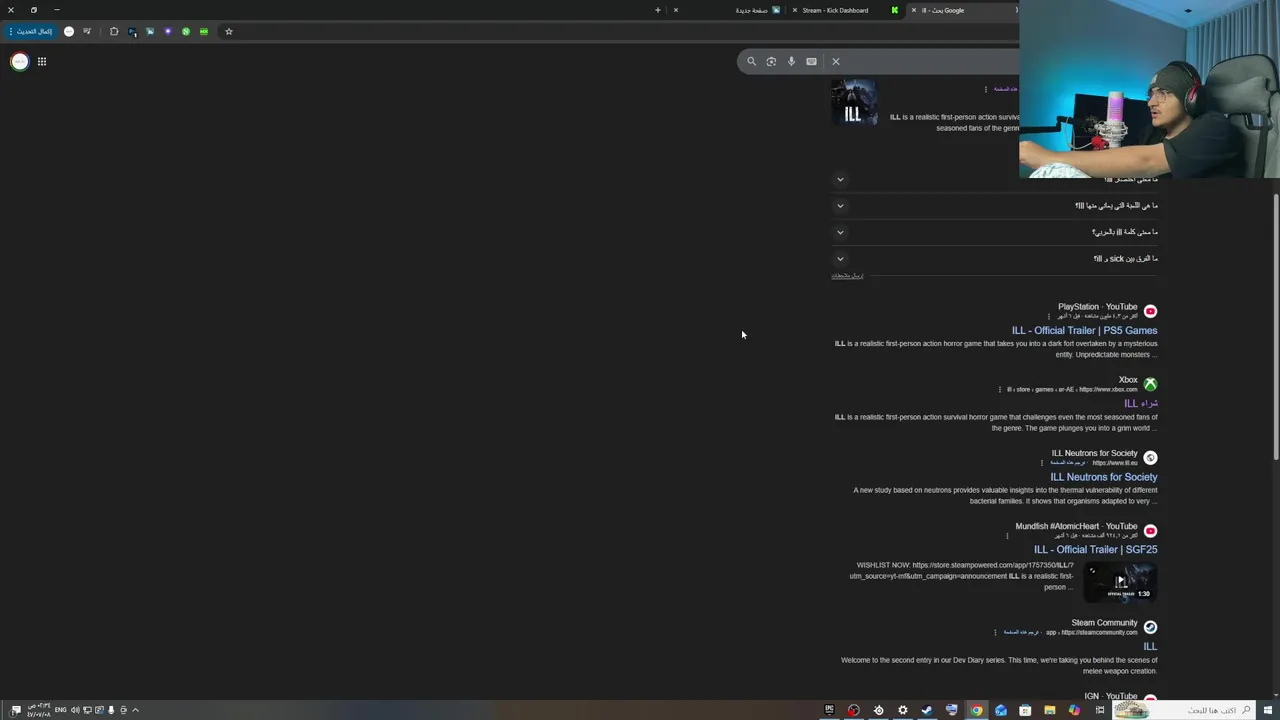Open Google Chrome taskbar icon

pos(976,710)
